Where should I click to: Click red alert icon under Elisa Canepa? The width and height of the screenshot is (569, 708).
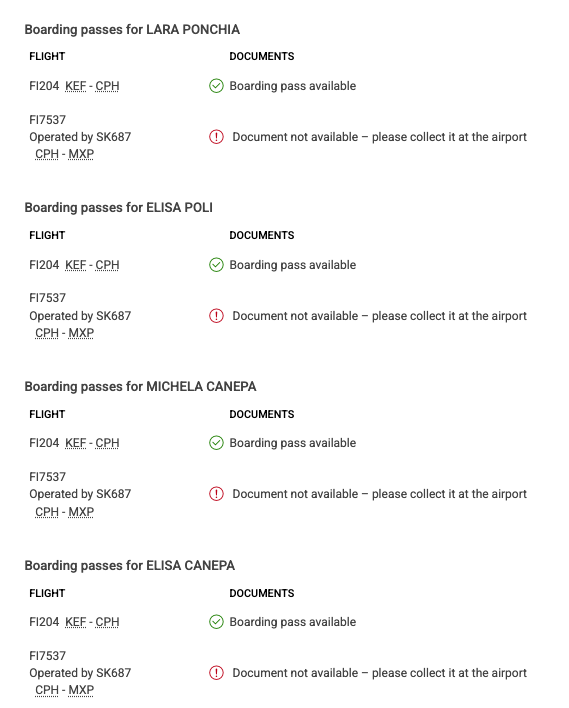[x=216, y=673]
